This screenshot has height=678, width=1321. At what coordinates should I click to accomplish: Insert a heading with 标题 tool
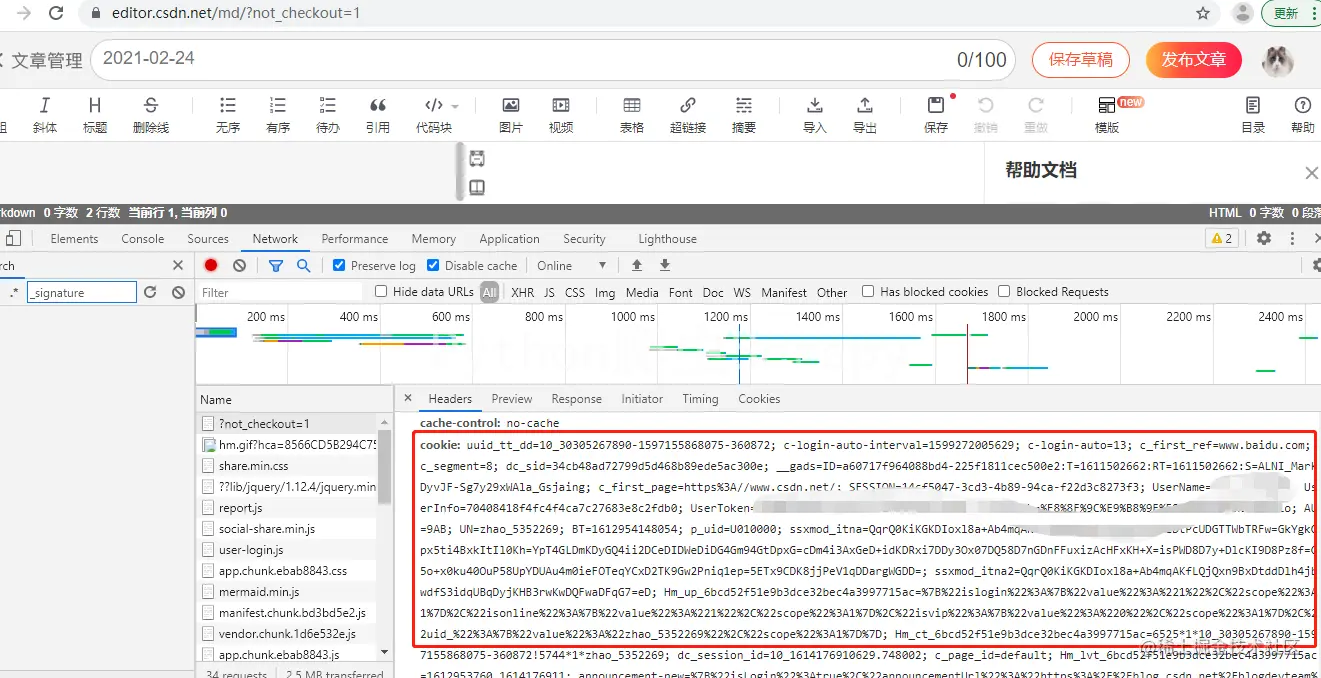pyautogui.click(x=95, y=115)
